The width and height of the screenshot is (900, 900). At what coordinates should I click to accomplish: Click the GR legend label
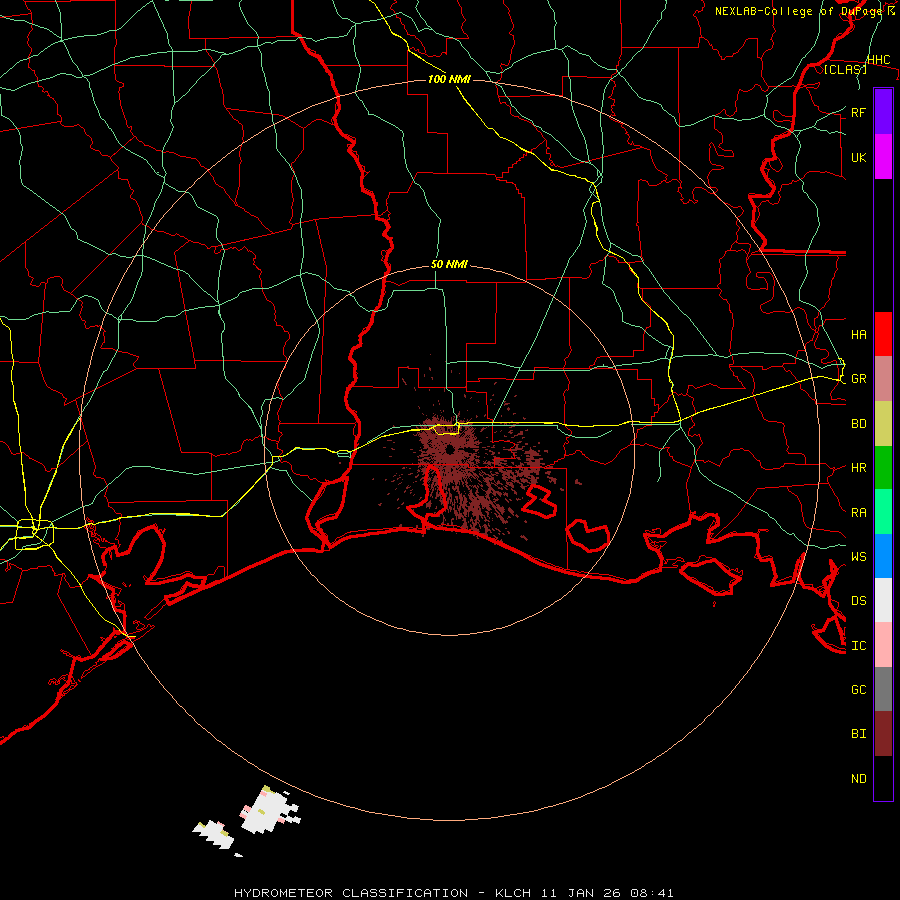pos(858,379)
